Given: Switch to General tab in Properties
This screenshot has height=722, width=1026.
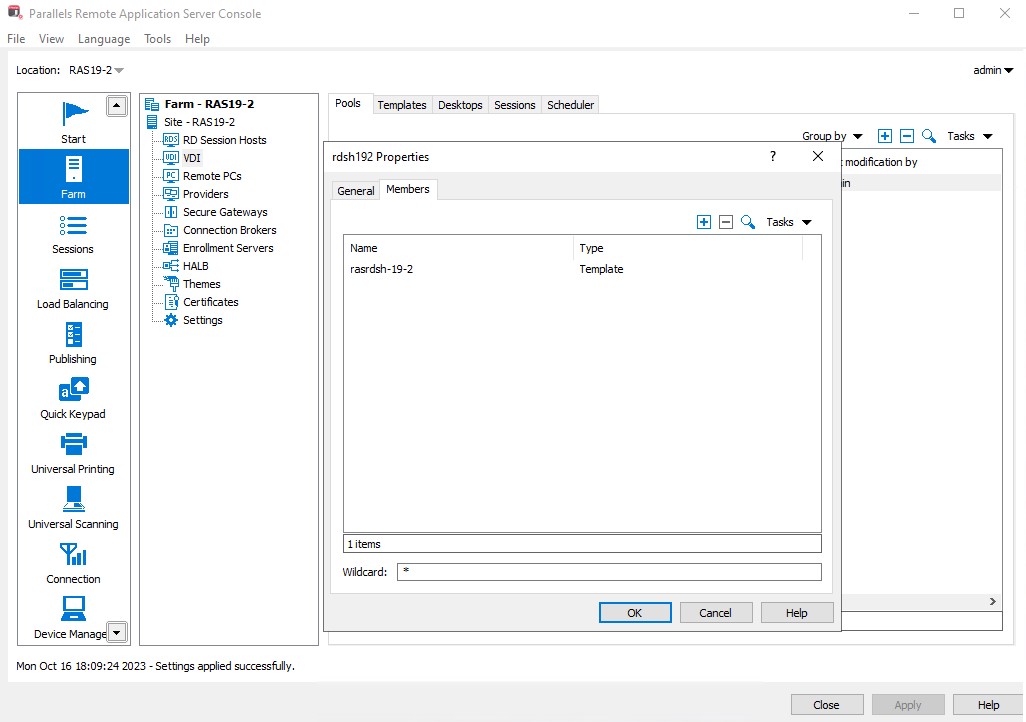Looking at the screenshot, I should click(x=356, y=190).
